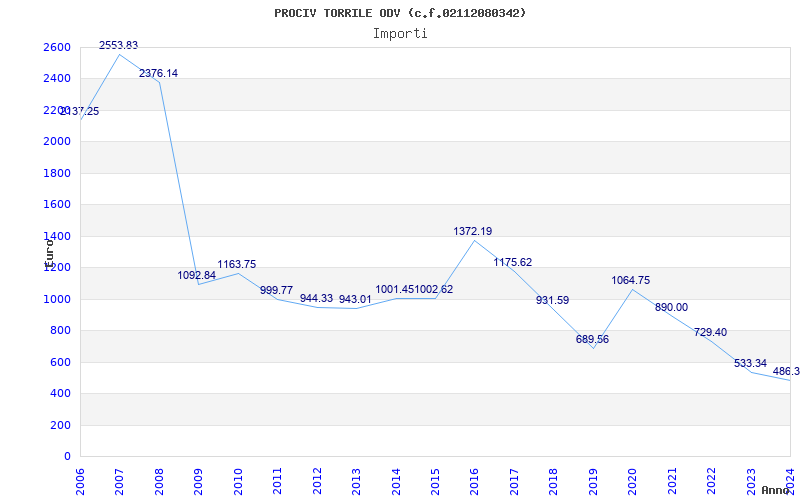Viewport: 800px width, 500px height.
Task: Select the 1001.45 value label
Action: tap(395, 290)
